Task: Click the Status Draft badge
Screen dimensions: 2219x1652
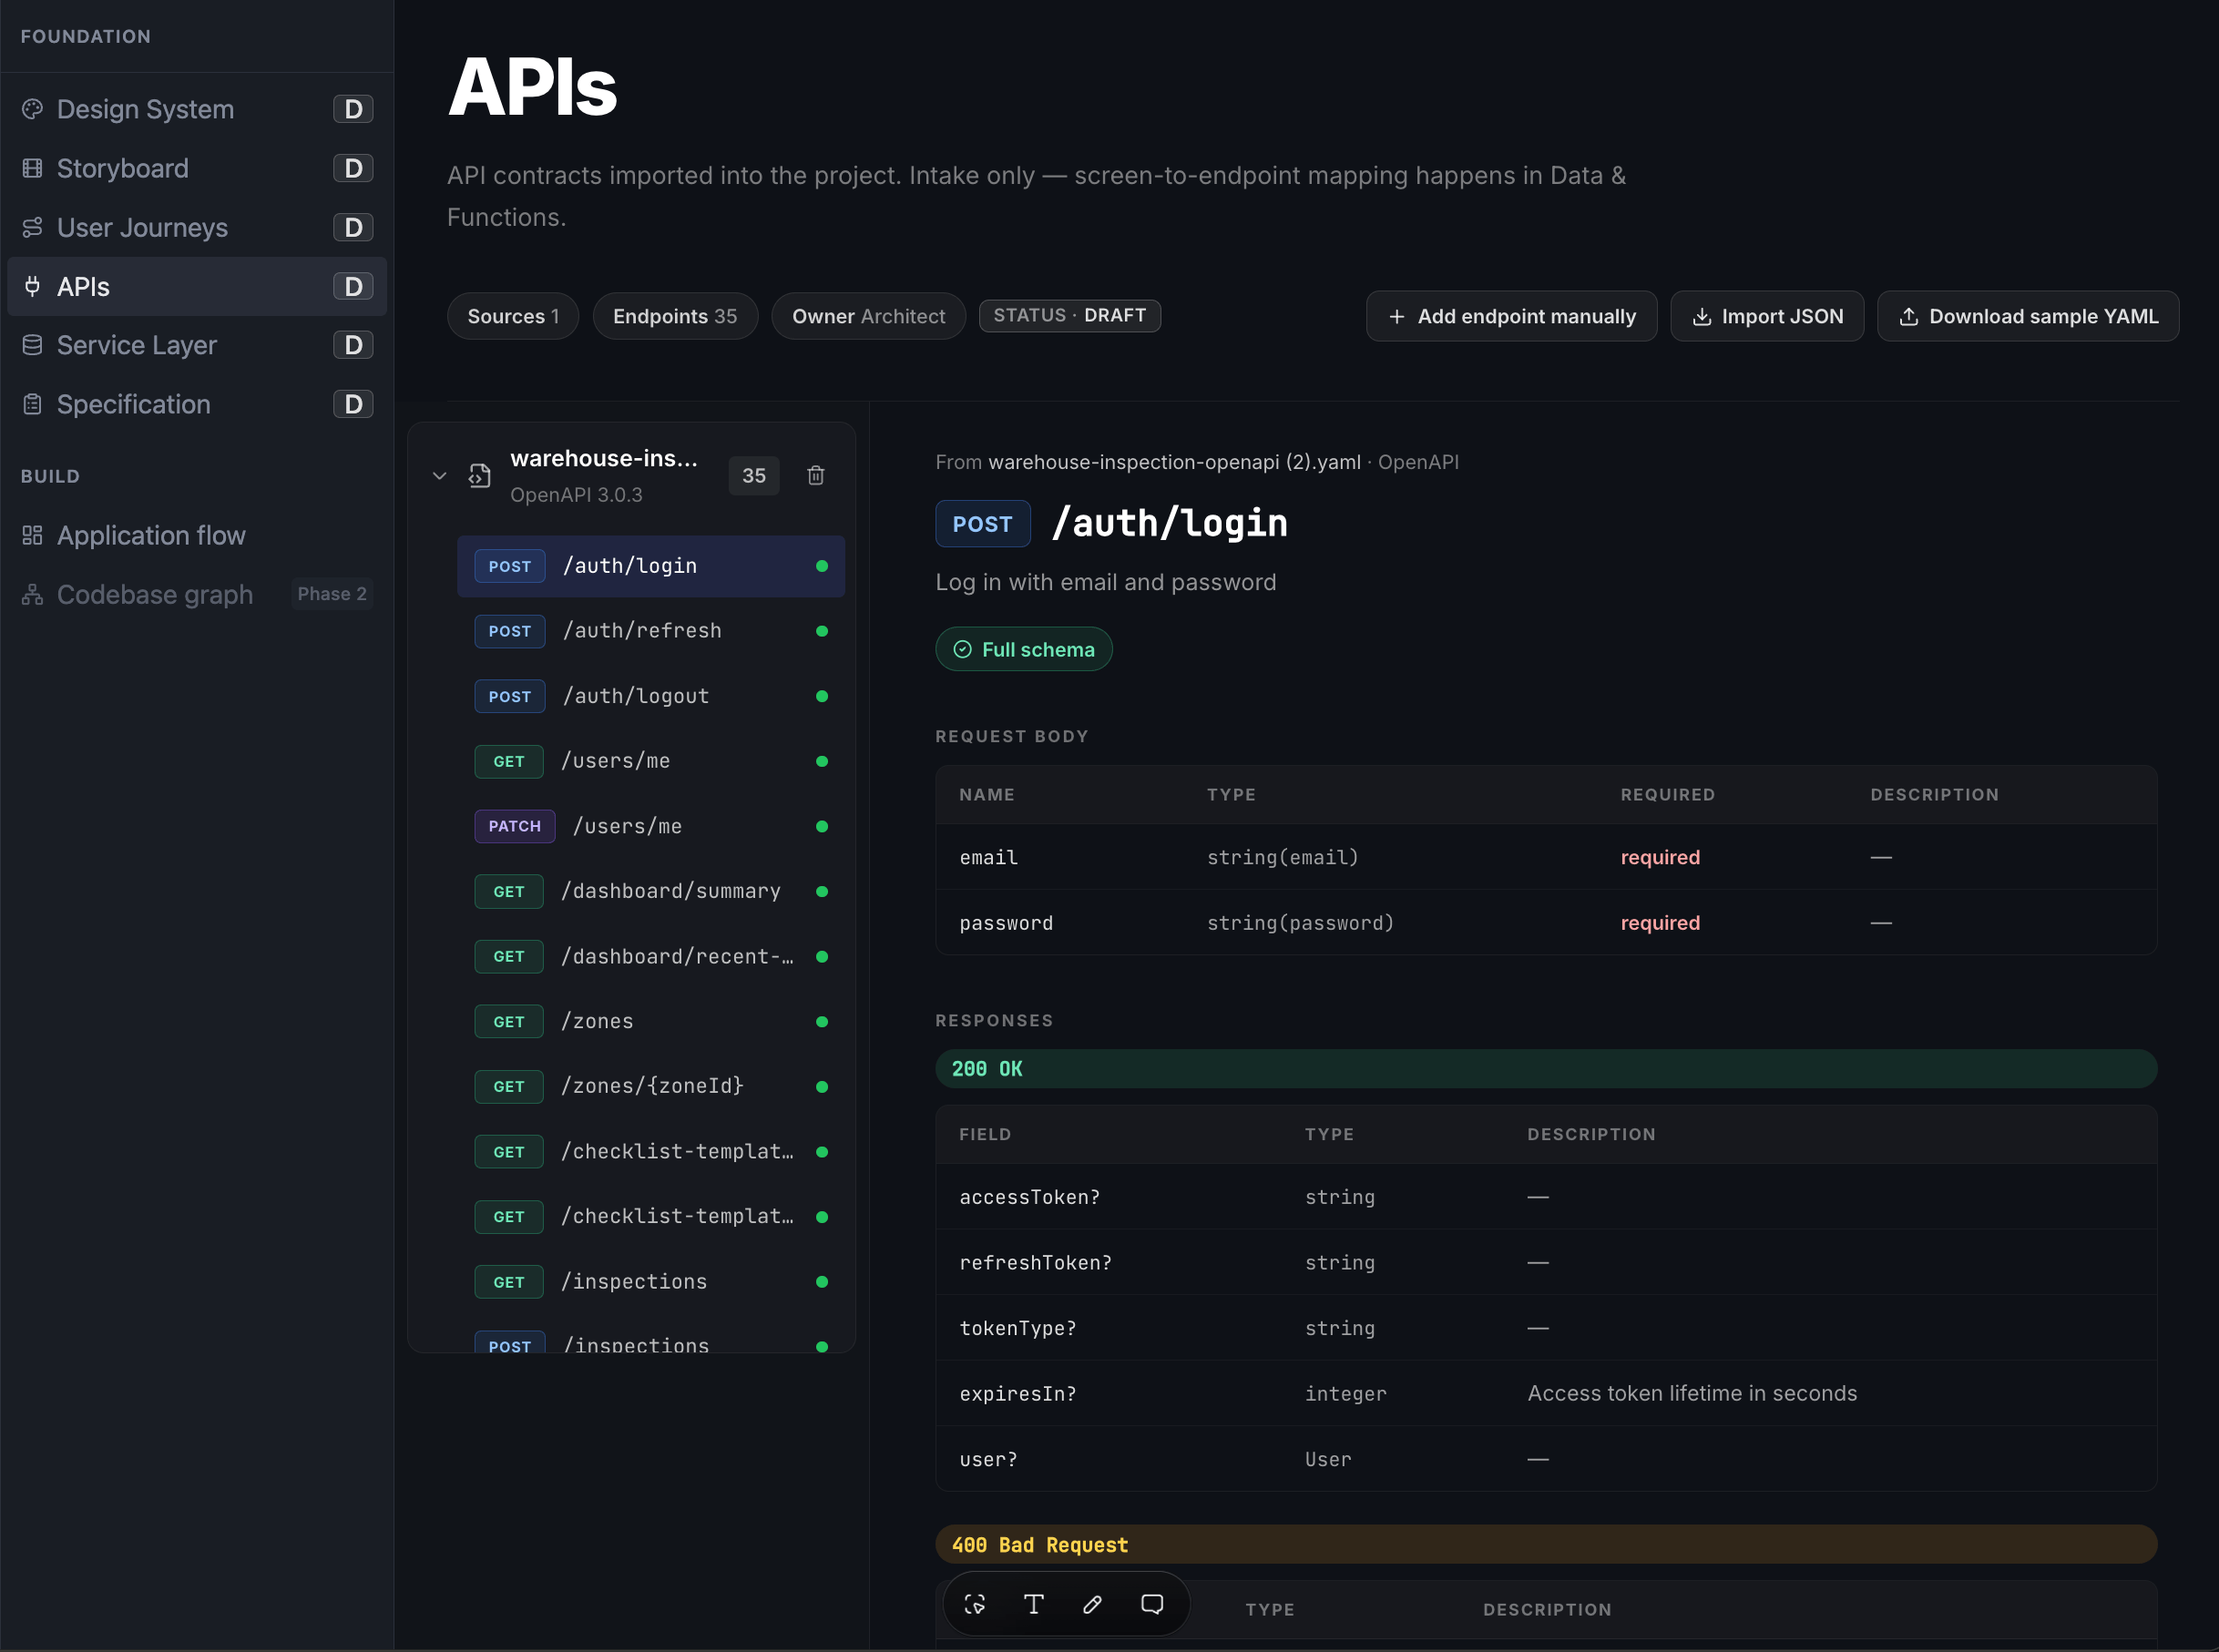Action: 1069,315
